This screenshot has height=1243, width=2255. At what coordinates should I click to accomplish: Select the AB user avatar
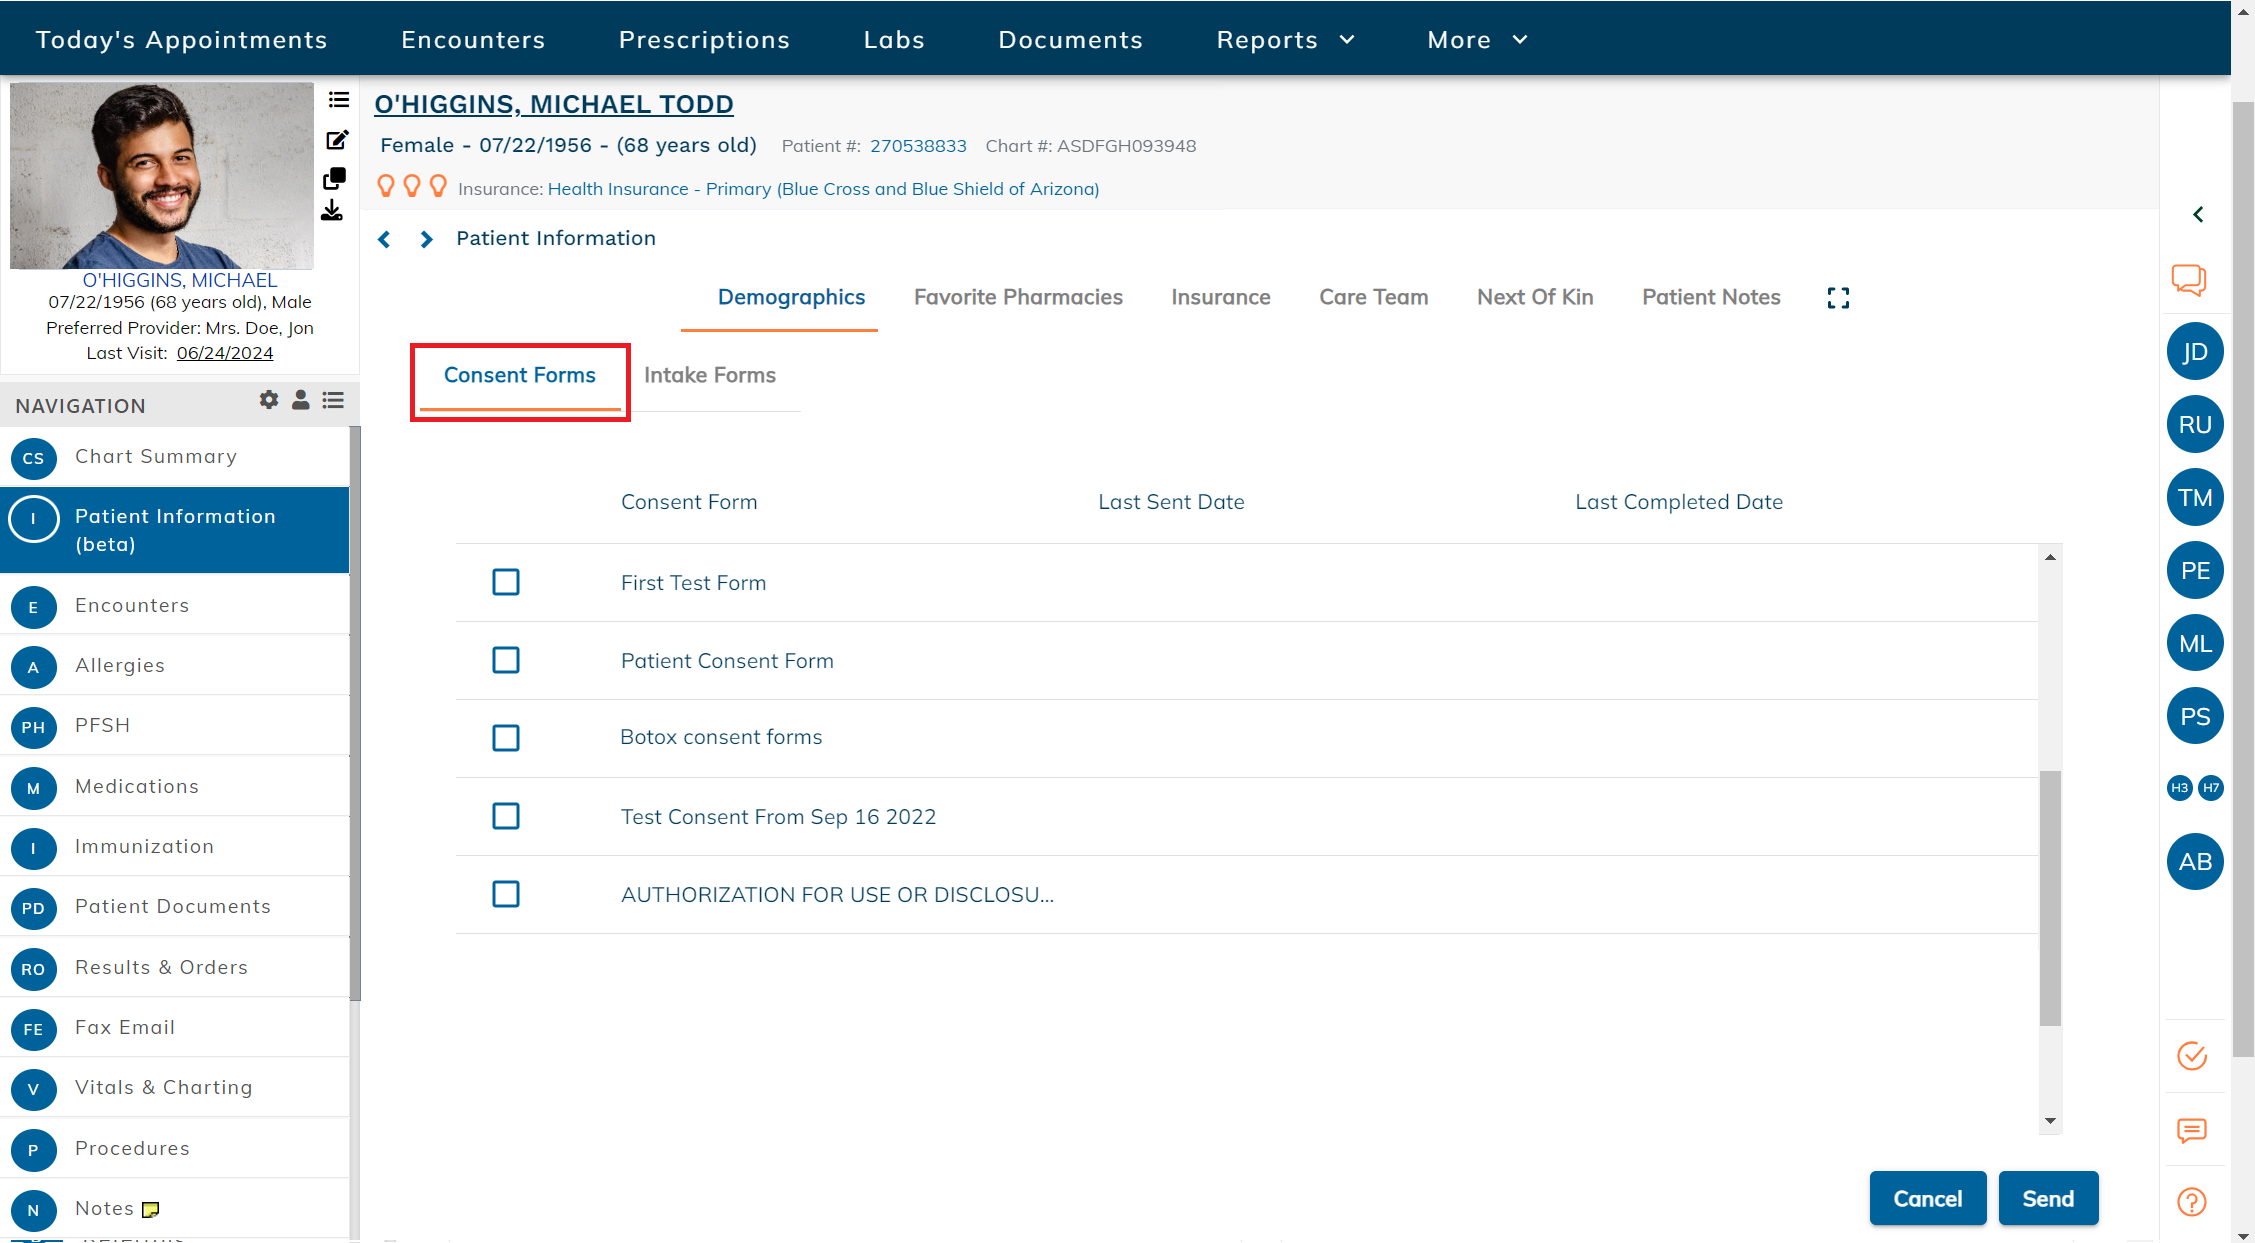coord(2195,862)
